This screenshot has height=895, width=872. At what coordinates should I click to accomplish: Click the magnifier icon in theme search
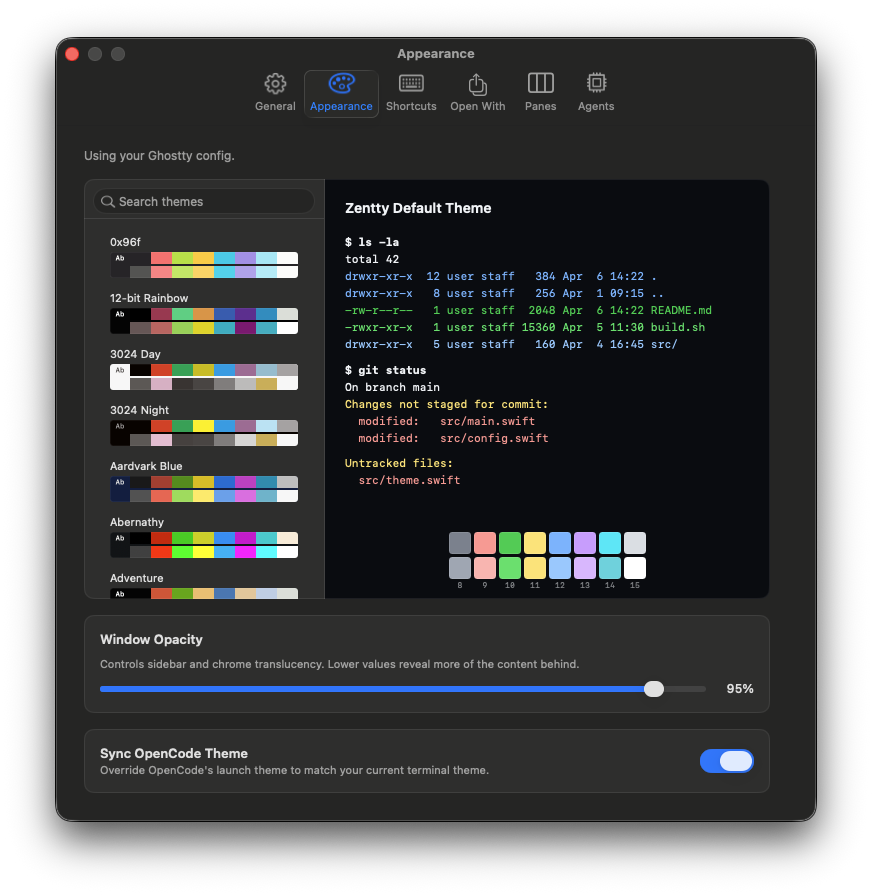(107, 201)
